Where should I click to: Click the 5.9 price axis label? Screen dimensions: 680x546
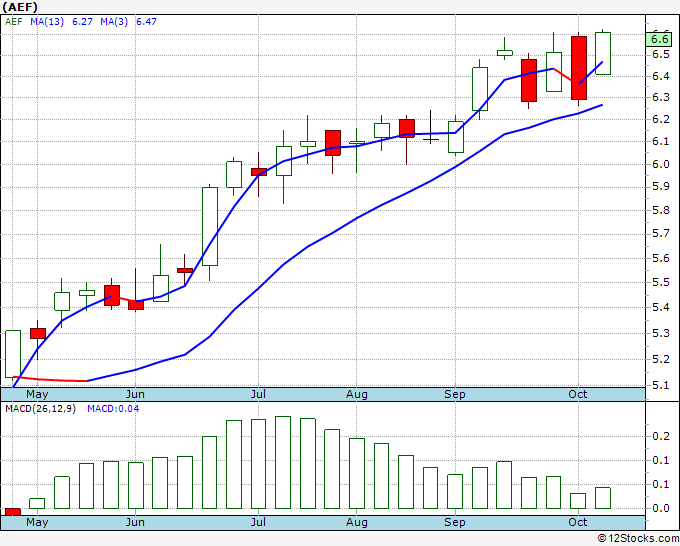click(661, 186)
